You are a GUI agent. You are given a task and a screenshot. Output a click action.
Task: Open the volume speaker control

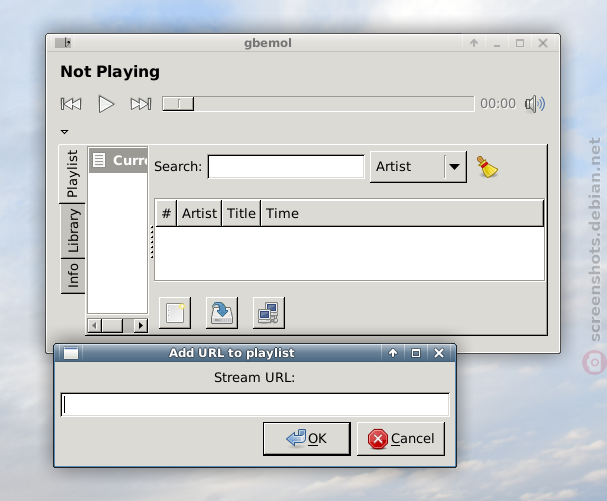click(x=535, y=104)
